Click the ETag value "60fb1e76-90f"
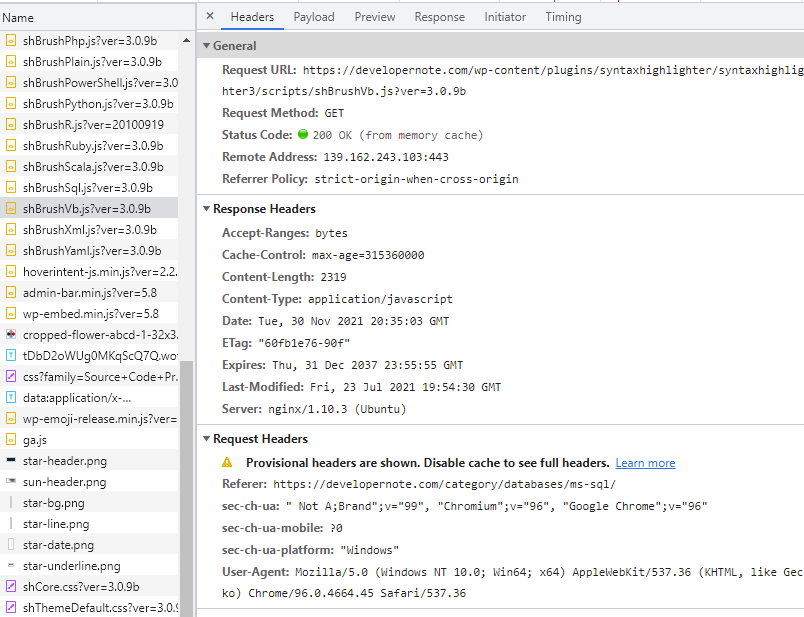804x617 pixels. click(304, 343)
